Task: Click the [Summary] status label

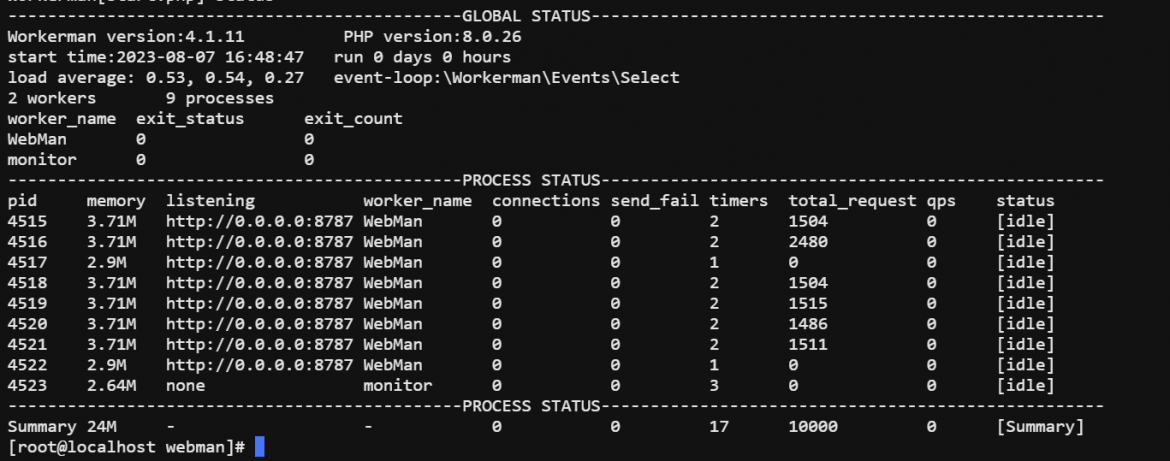Action: point(1039,427)
